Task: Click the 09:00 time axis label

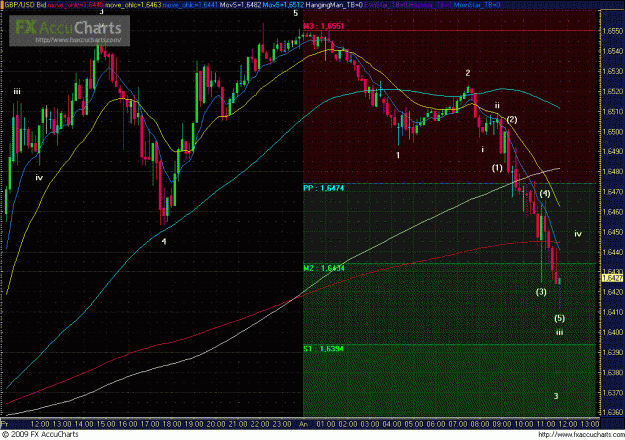Action: click(501, 424)
